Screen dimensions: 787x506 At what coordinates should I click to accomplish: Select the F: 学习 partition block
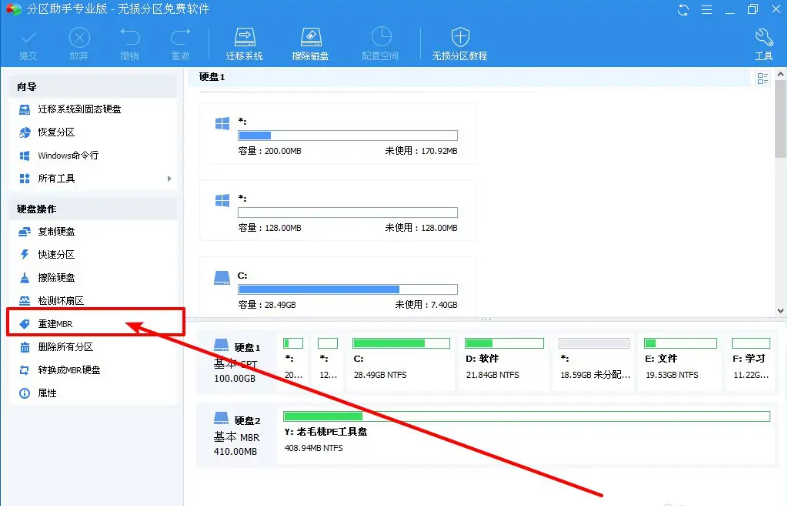[751, 360]
